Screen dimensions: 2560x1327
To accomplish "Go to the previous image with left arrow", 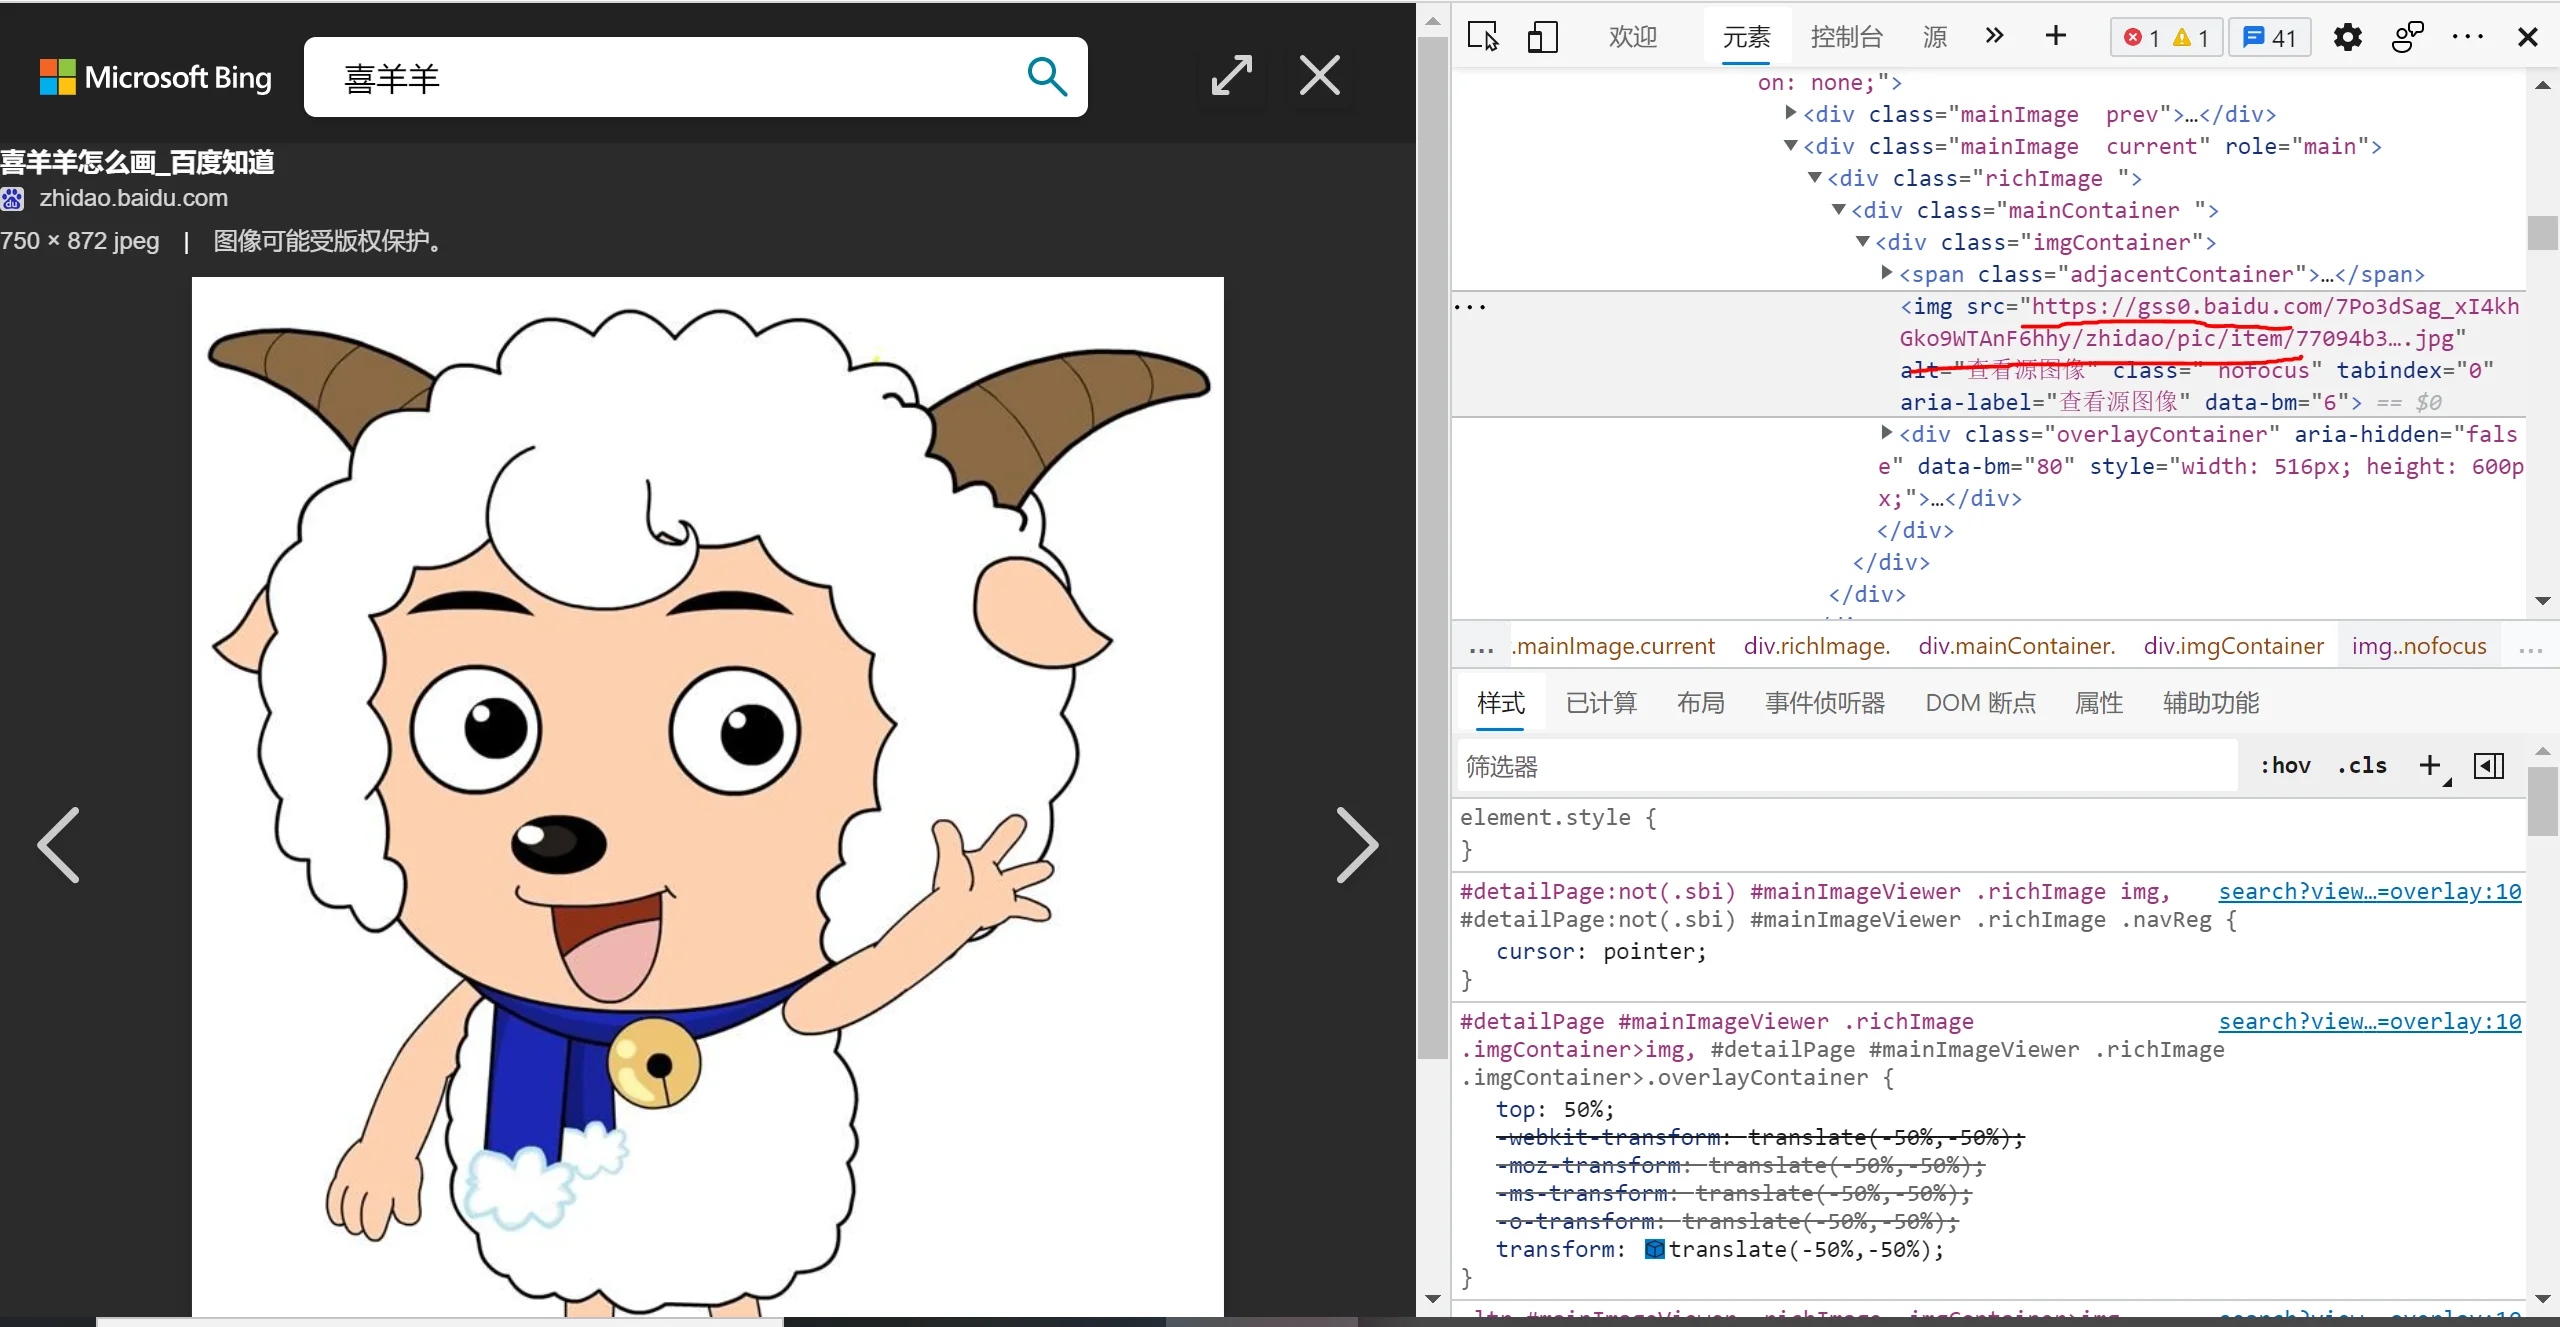I will pyautogui.click(x=58, y=845).
